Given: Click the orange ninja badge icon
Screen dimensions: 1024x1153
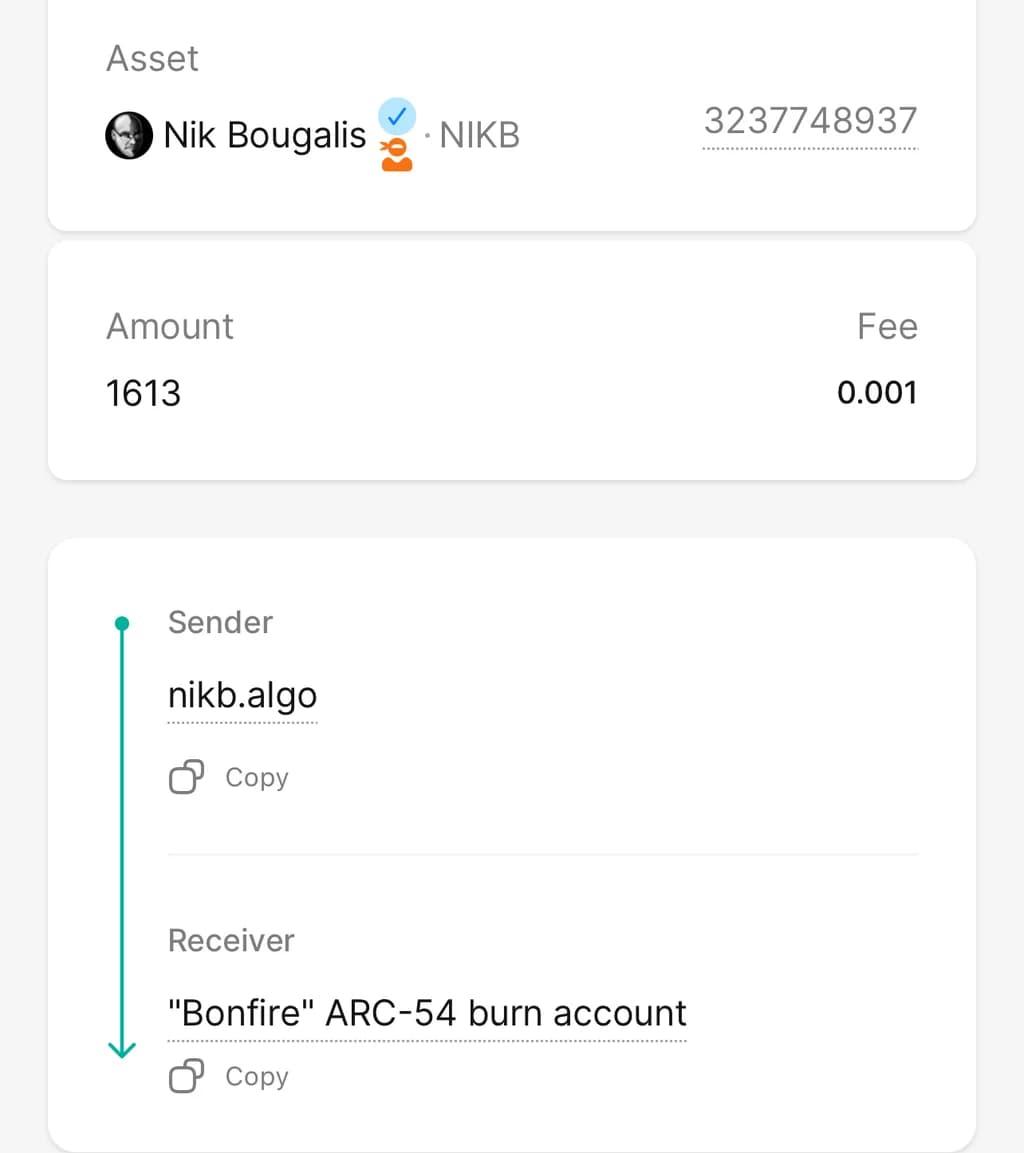Looking at the screenshot, I should 397,155.
